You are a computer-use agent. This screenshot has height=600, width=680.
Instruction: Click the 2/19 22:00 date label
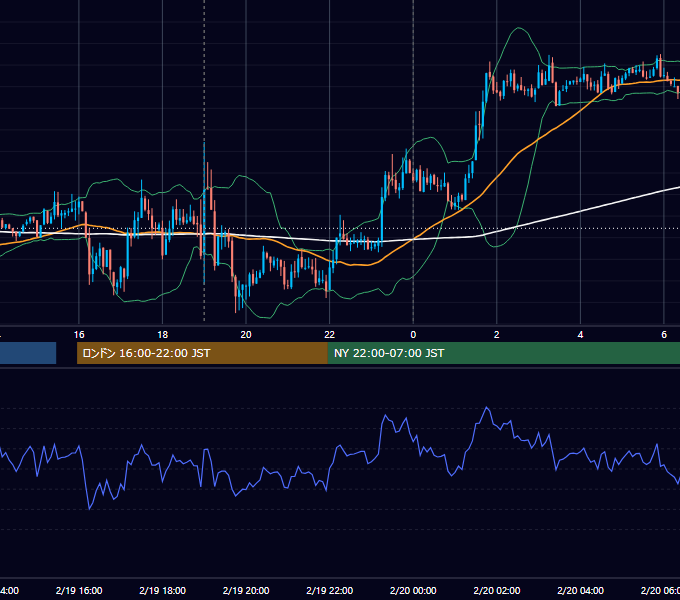[330, 590]
